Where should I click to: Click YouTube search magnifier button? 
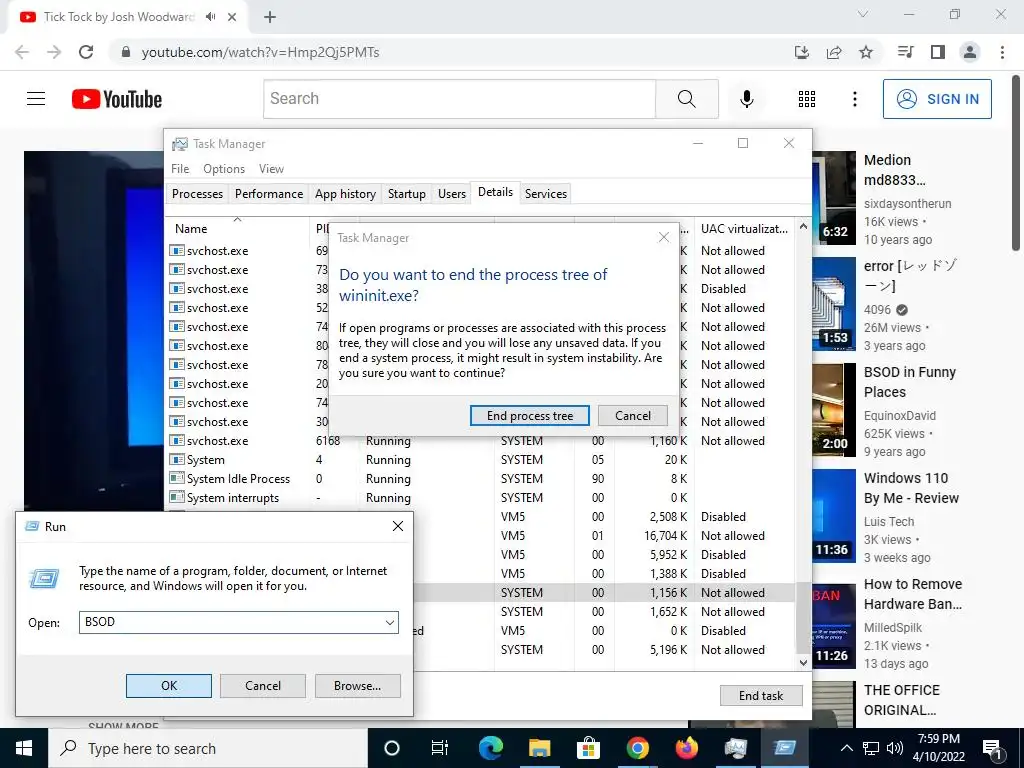coord(686,99)
